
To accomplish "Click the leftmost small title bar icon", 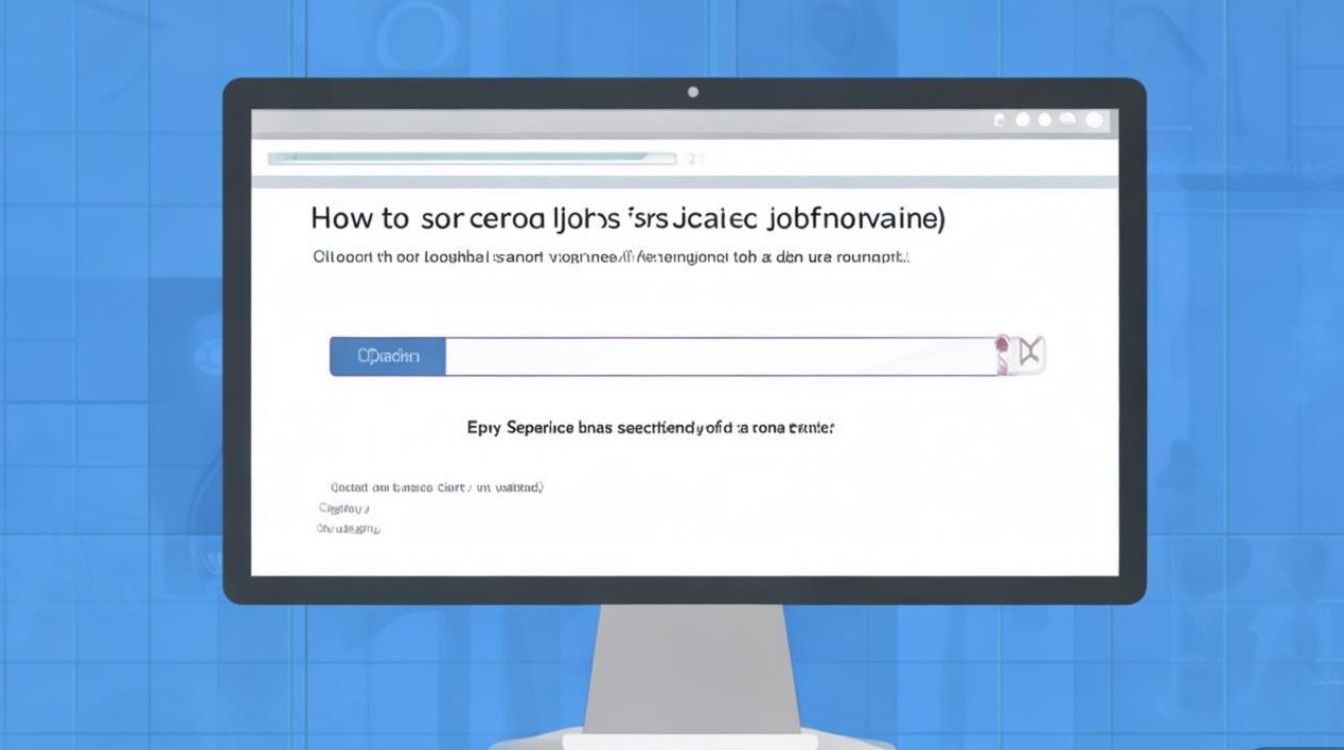I will (x=999, y=120).
